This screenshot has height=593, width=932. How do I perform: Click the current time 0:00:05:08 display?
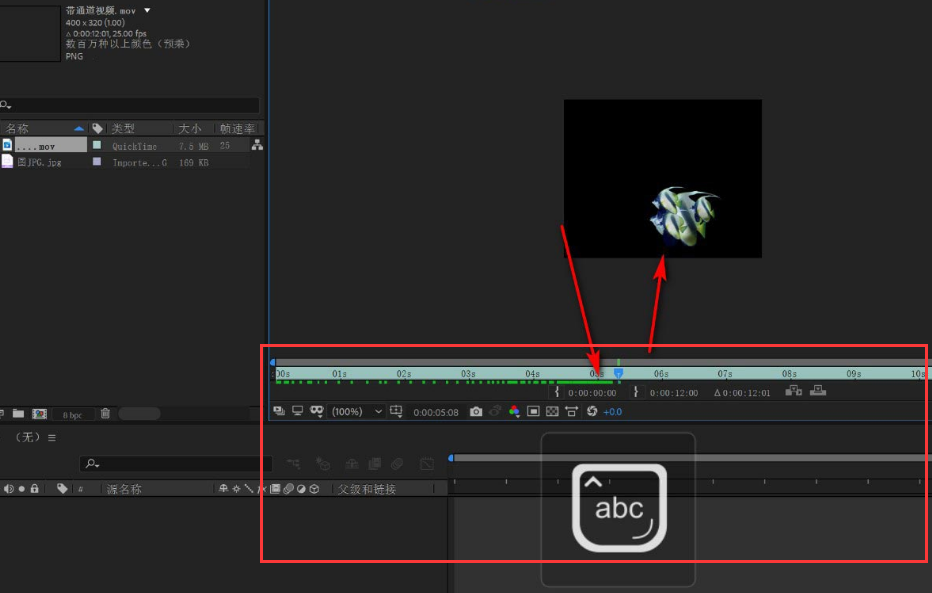click(x=435, y=412)
